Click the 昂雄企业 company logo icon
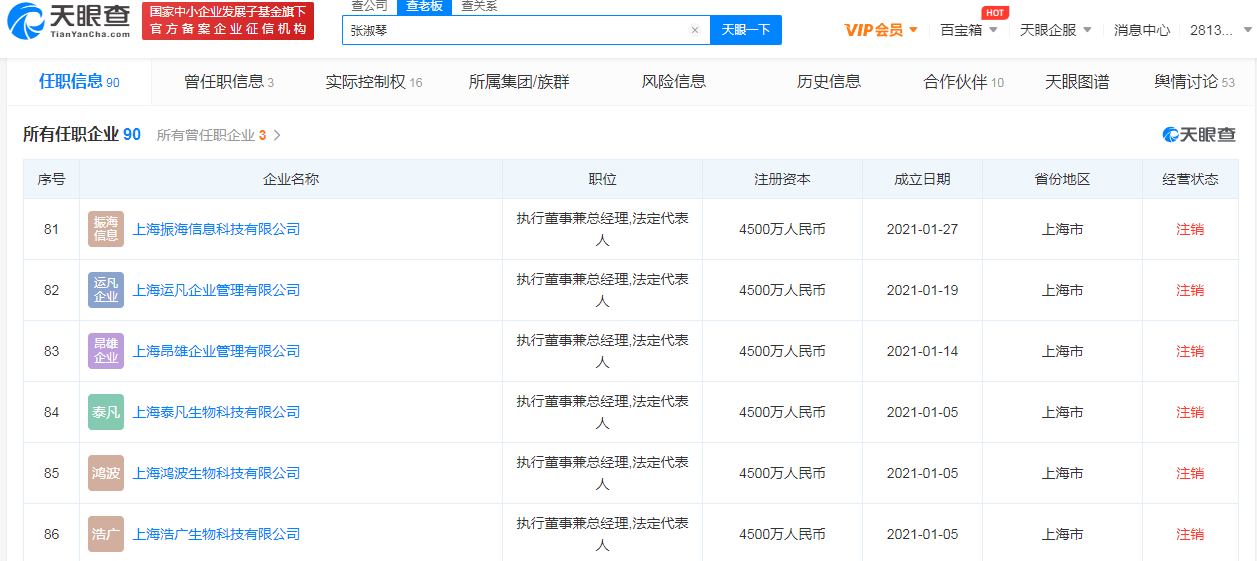1257x561 pixels. point(106,351)
